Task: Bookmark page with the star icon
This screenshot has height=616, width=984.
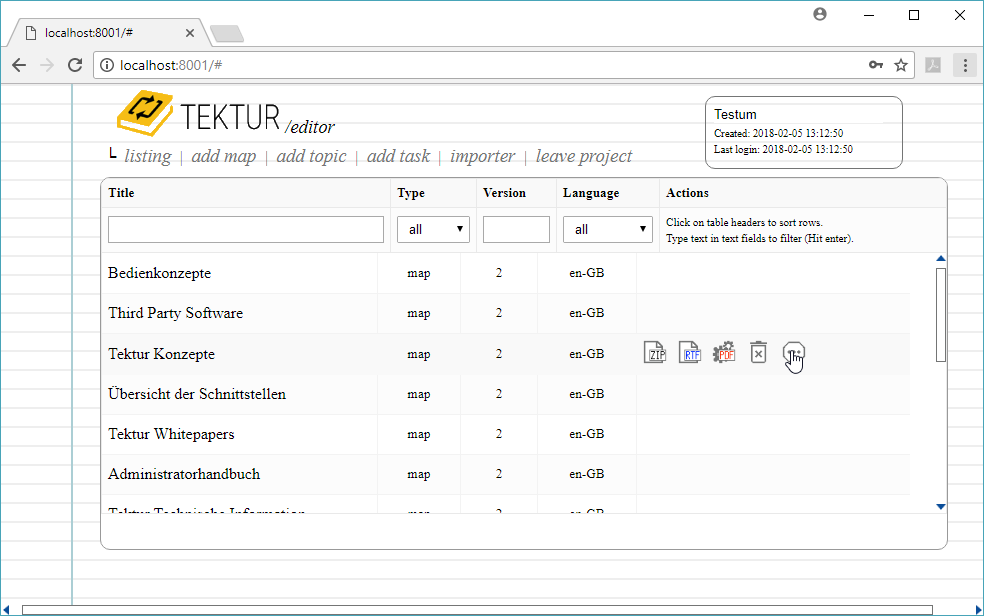Action: pyautogui.click(x=901, y=65)
